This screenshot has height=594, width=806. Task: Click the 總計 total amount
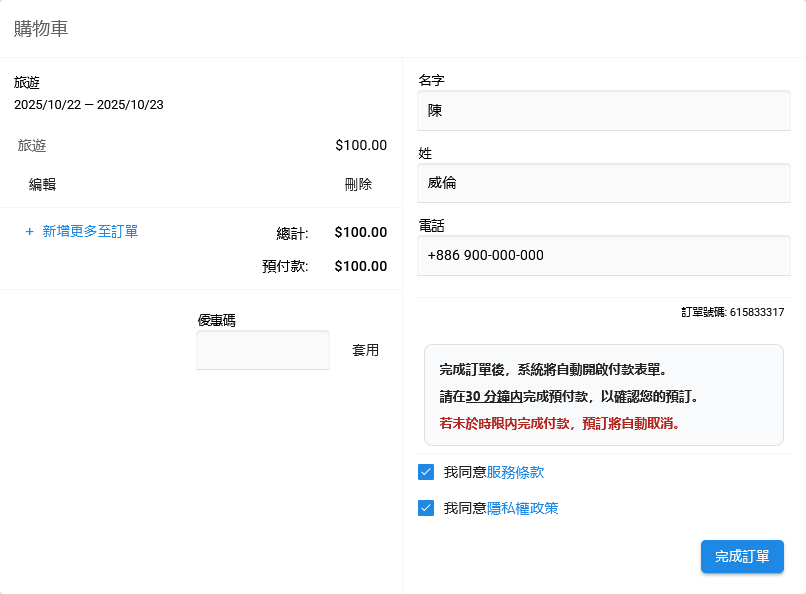360,233
